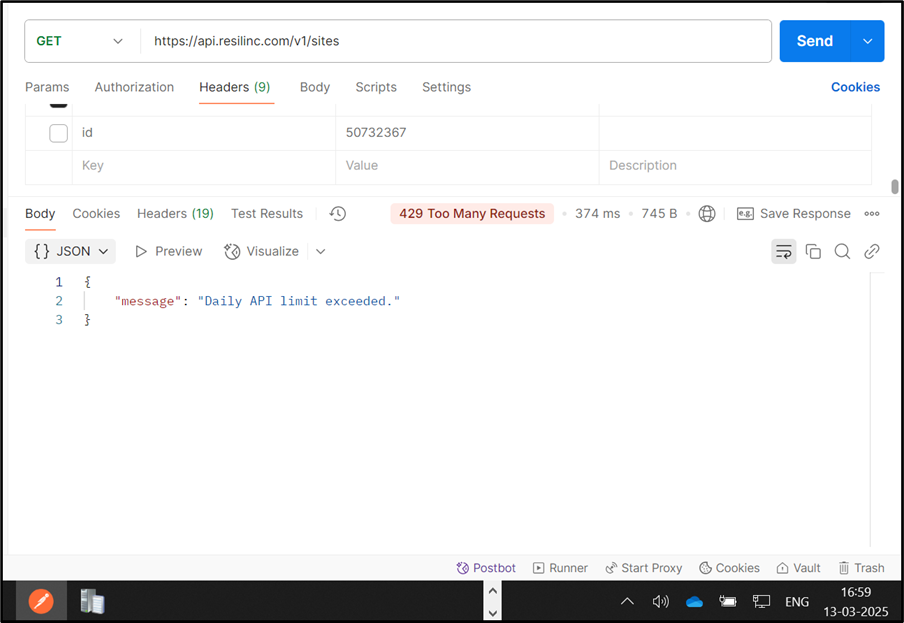The height and width of the screenshot is (623, 904).
Task: Open the Scripts tab
Action: pyautogui.click(x=376, y=87)
